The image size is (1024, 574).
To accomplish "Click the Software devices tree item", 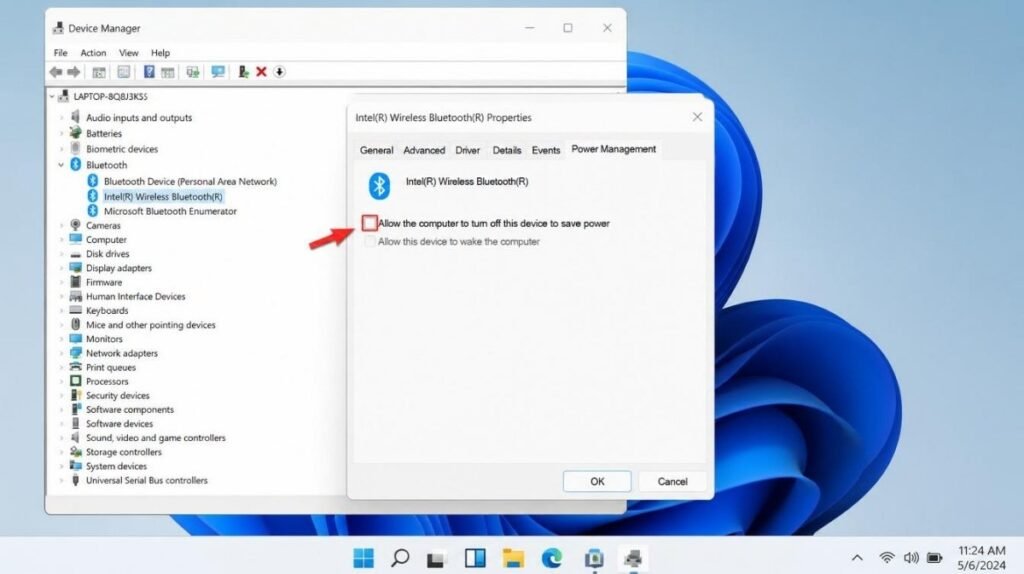I will tap(119, 424).
